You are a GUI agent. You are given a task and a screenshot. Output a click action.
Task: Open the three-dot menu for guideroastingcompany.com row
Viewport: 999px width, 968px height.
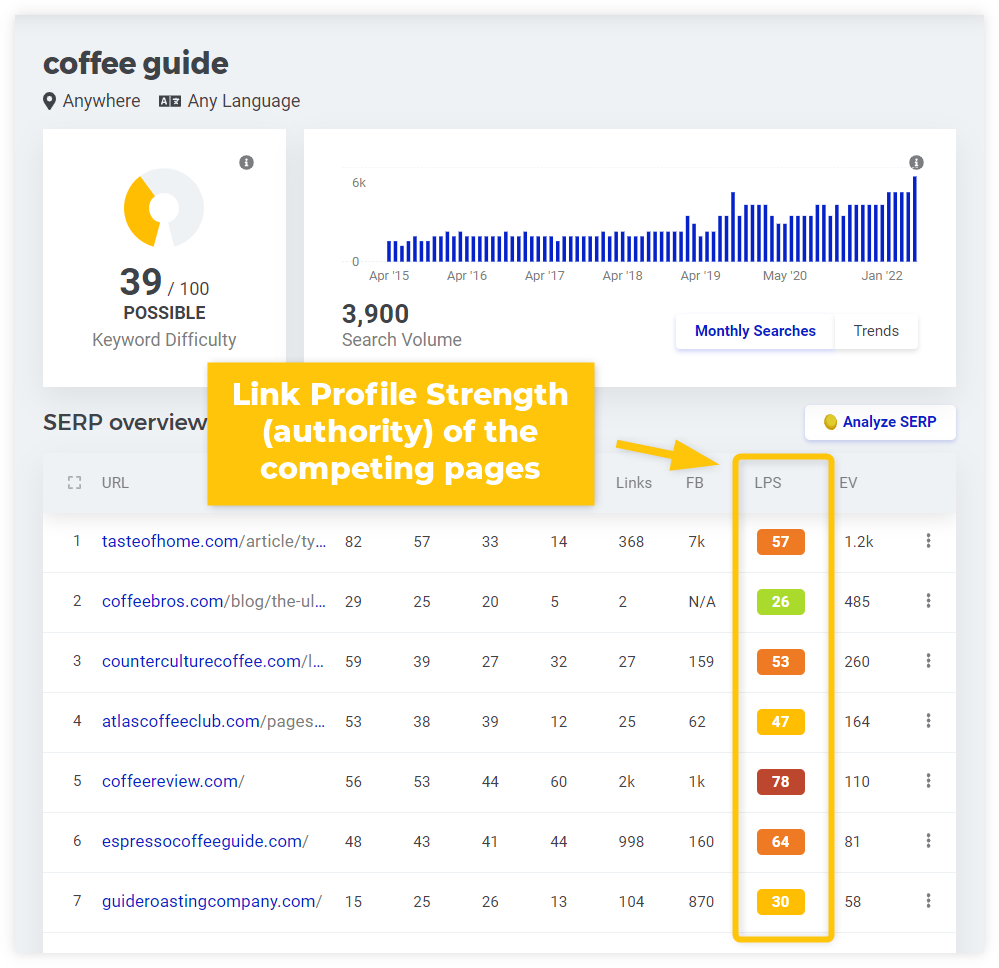tap(928, 900)
